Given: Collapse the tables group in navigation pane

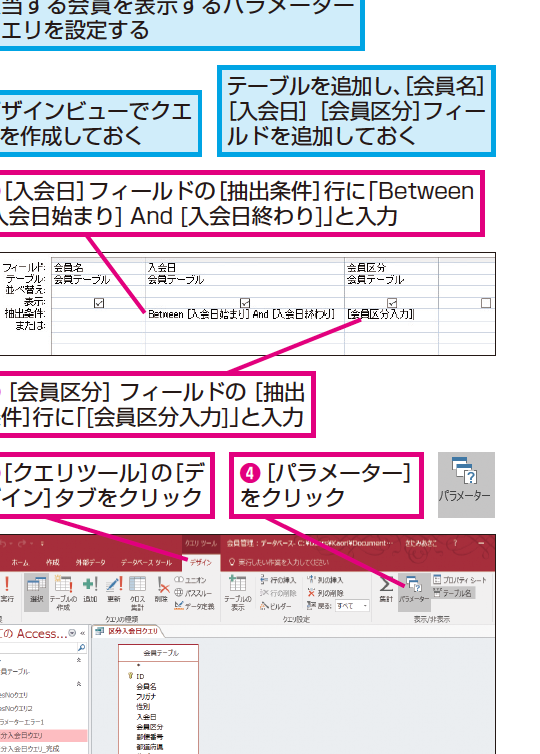Looking at the screenshot, I should 79,661.
